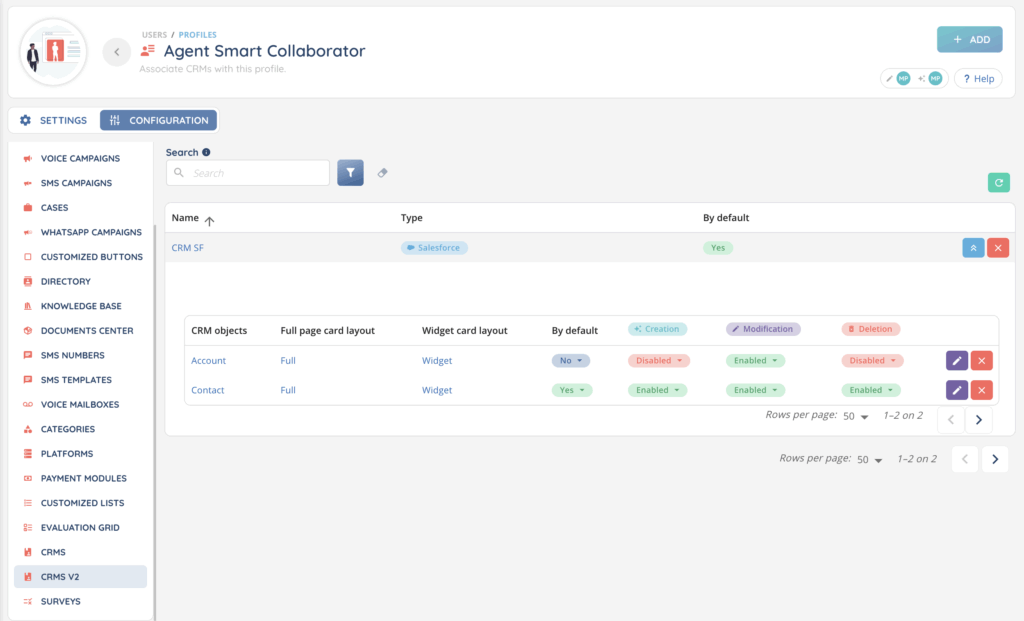This screenshot has width=1024, height=621.
Task: Click the back arrow beside profile title
Action: (117, 52)
